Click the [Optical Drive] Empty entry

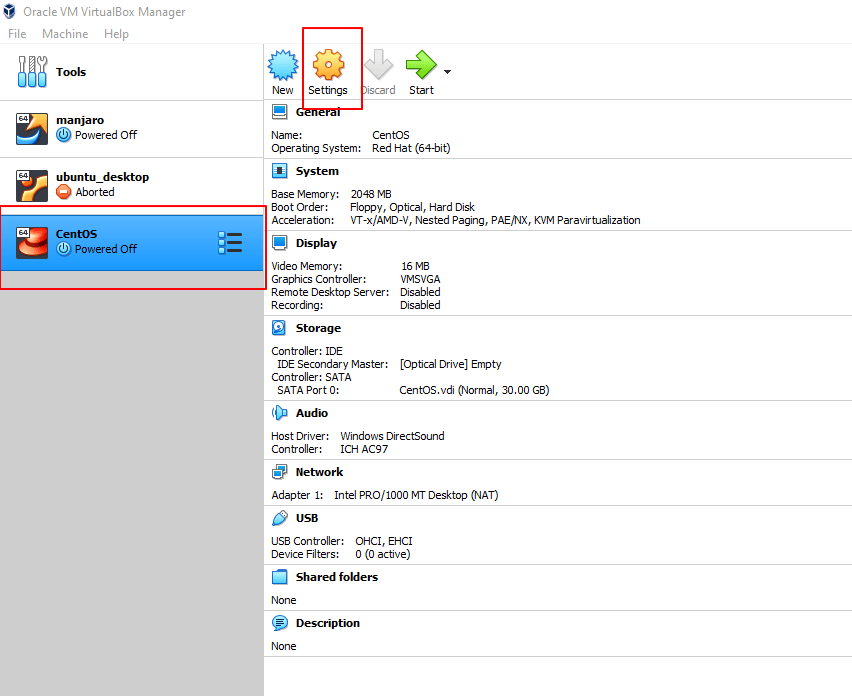(x=450, y=364)
